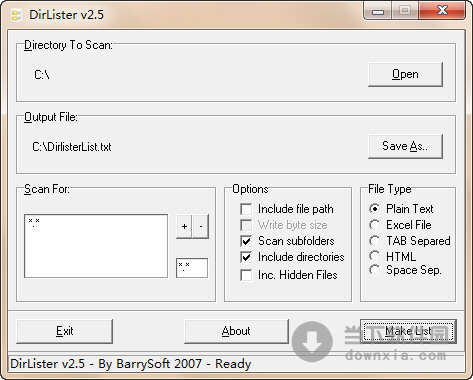
Task: Click the C:\ directory path text
Action: (x=42, y=75)
